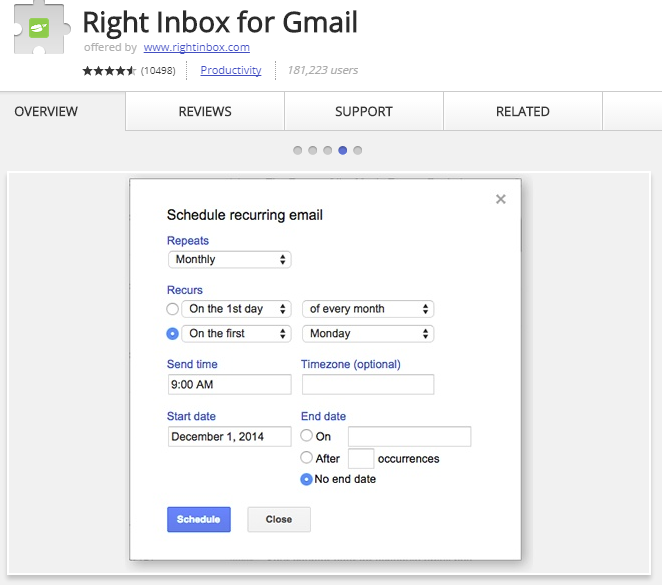Open the Repeats Monthly dropdown
The width and height of the screenshot is (662, 585).
click(230, 259)
